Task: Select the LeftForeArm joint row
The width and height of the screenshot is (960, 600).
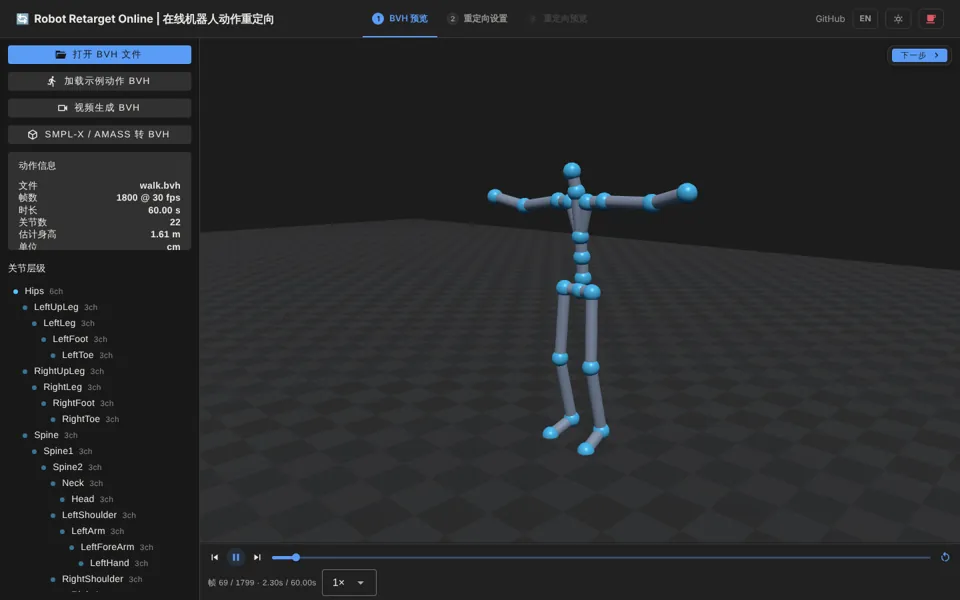Action: 99,547
